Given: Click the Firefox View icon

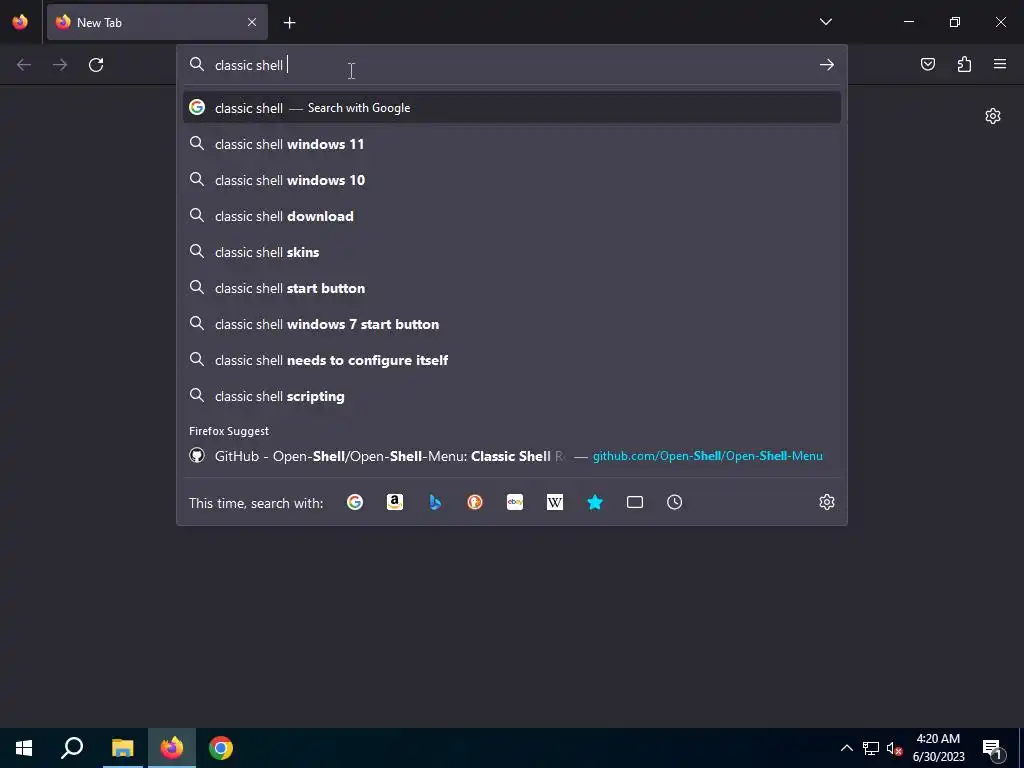Looking at the screenshot, I should tap(20, 22).
